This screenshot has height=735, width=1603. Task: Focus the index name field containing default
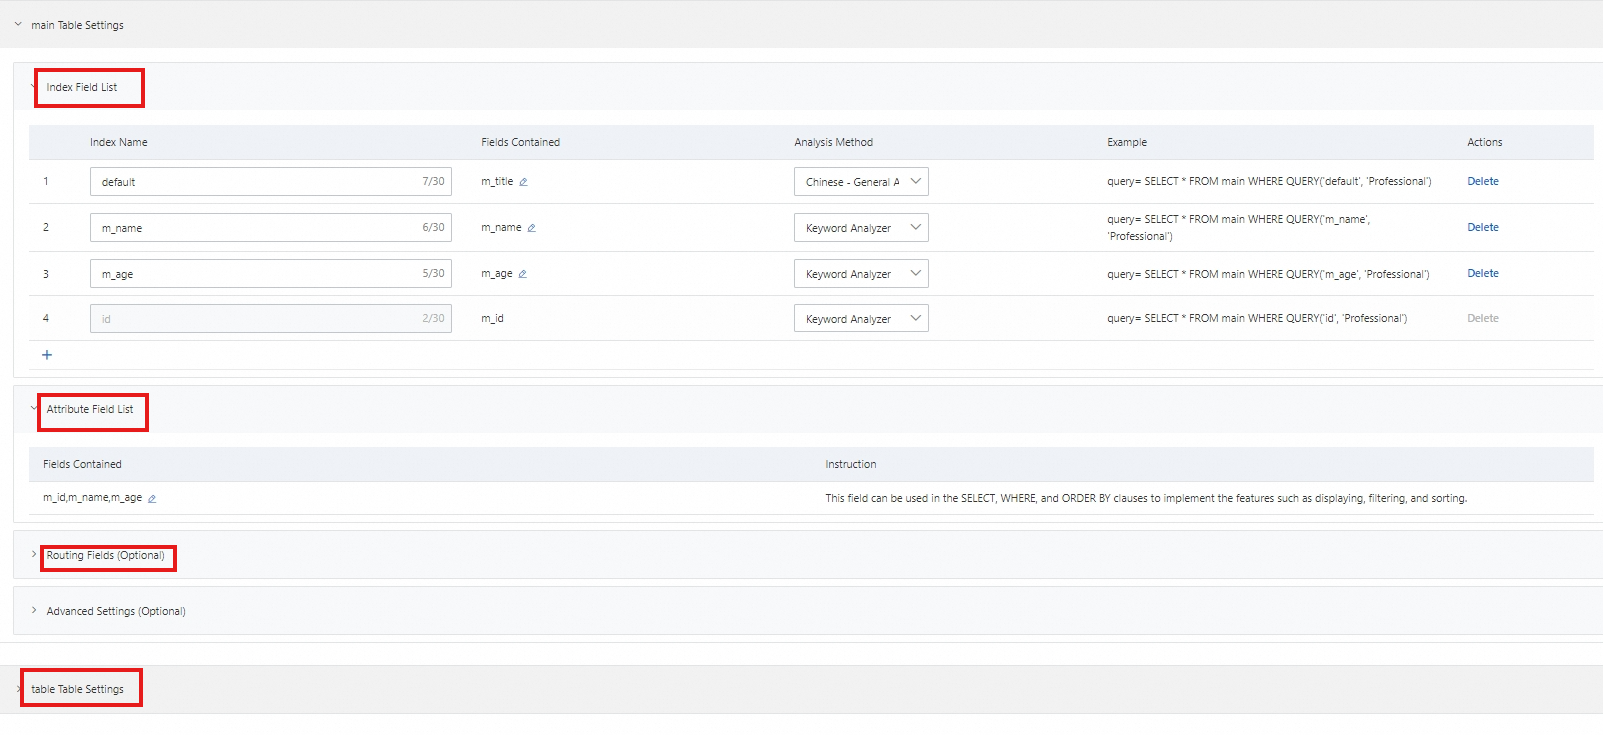point(270,182)
